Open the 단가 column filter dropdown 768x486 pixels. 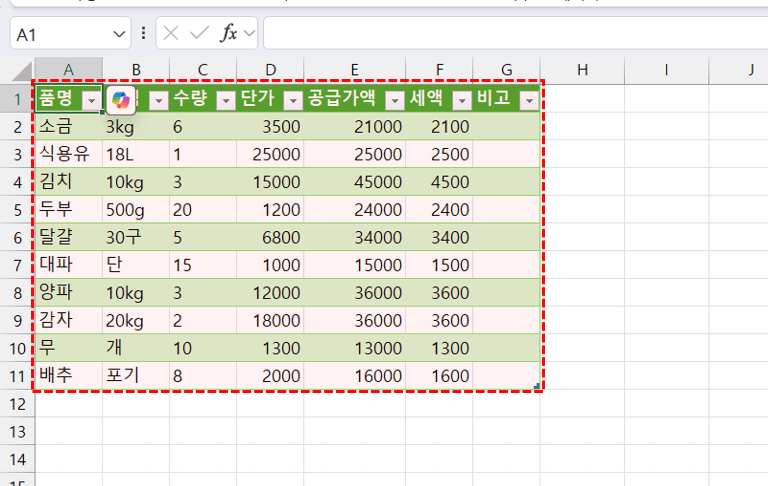coord(293,100)
